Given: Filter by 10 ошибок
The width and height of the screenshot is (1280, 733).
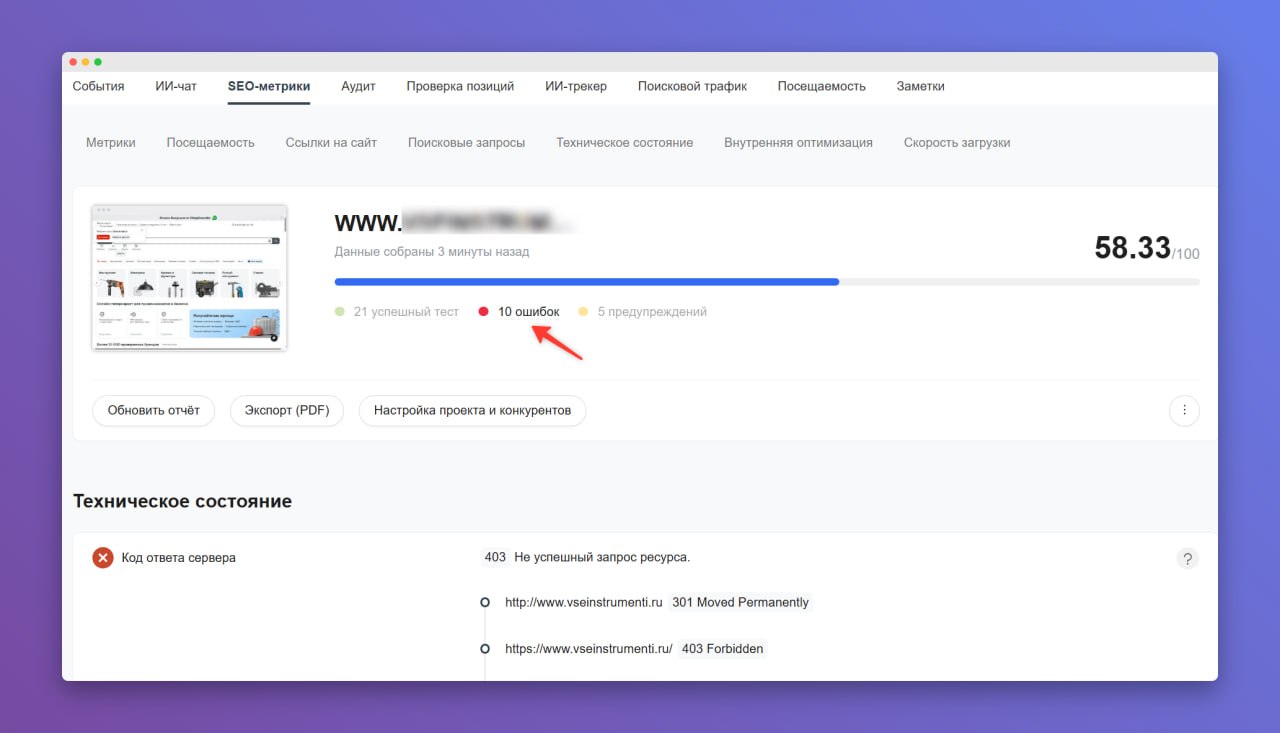Looking at the screenshot, I should (x=519, y=312).
